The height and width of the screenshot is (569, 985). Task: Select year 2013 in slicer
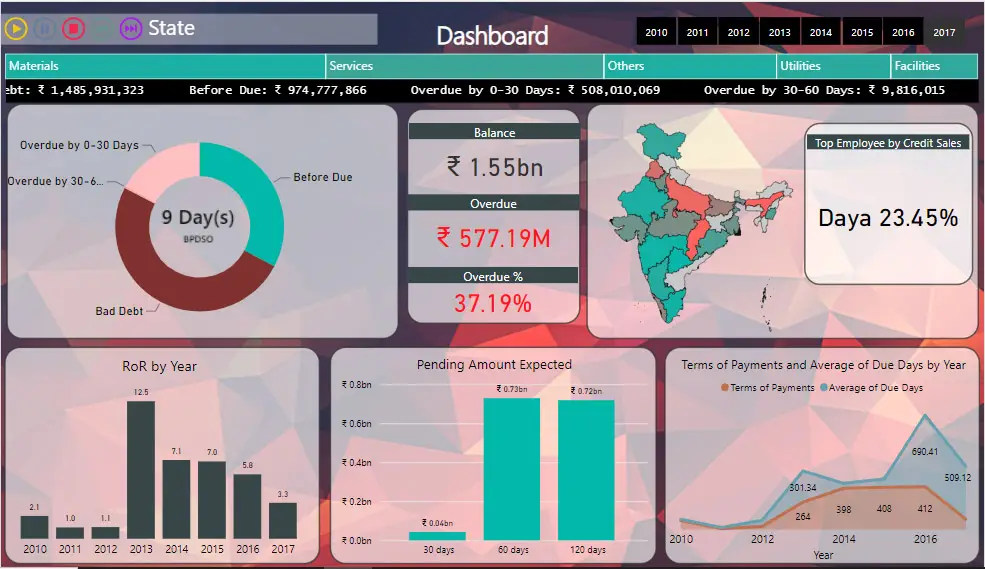pos(779,32)
